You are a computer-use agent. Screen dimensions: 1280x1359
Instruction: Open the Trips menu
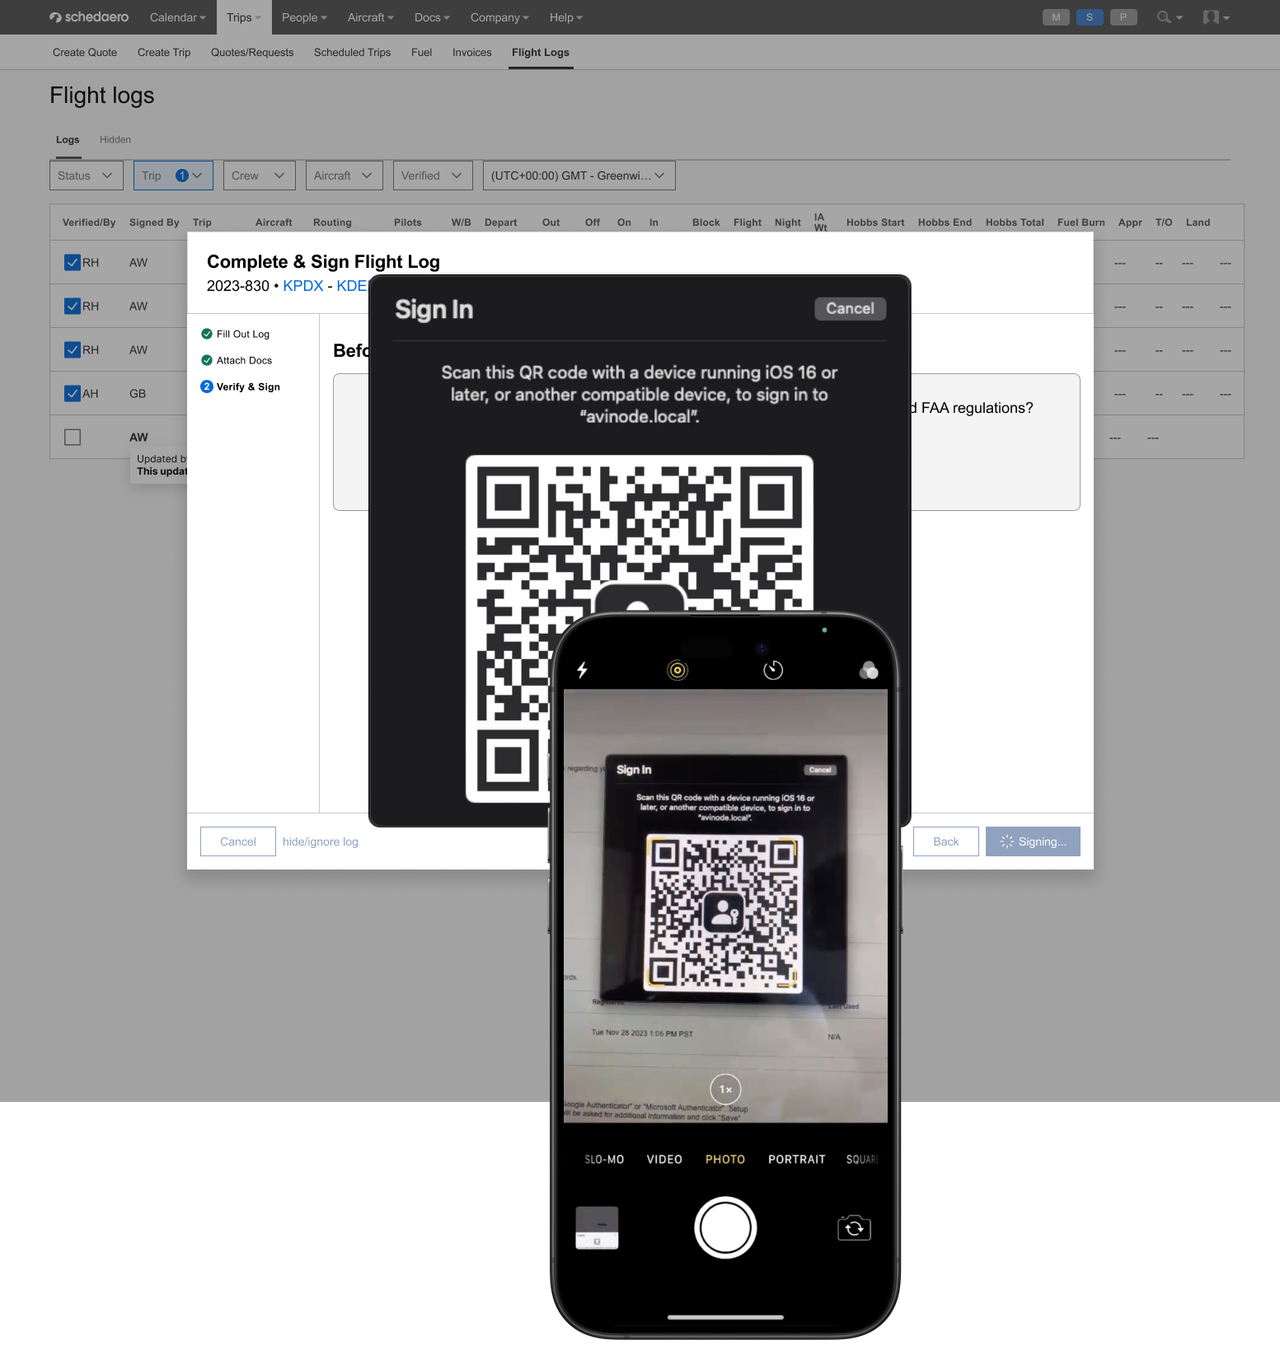243,17
